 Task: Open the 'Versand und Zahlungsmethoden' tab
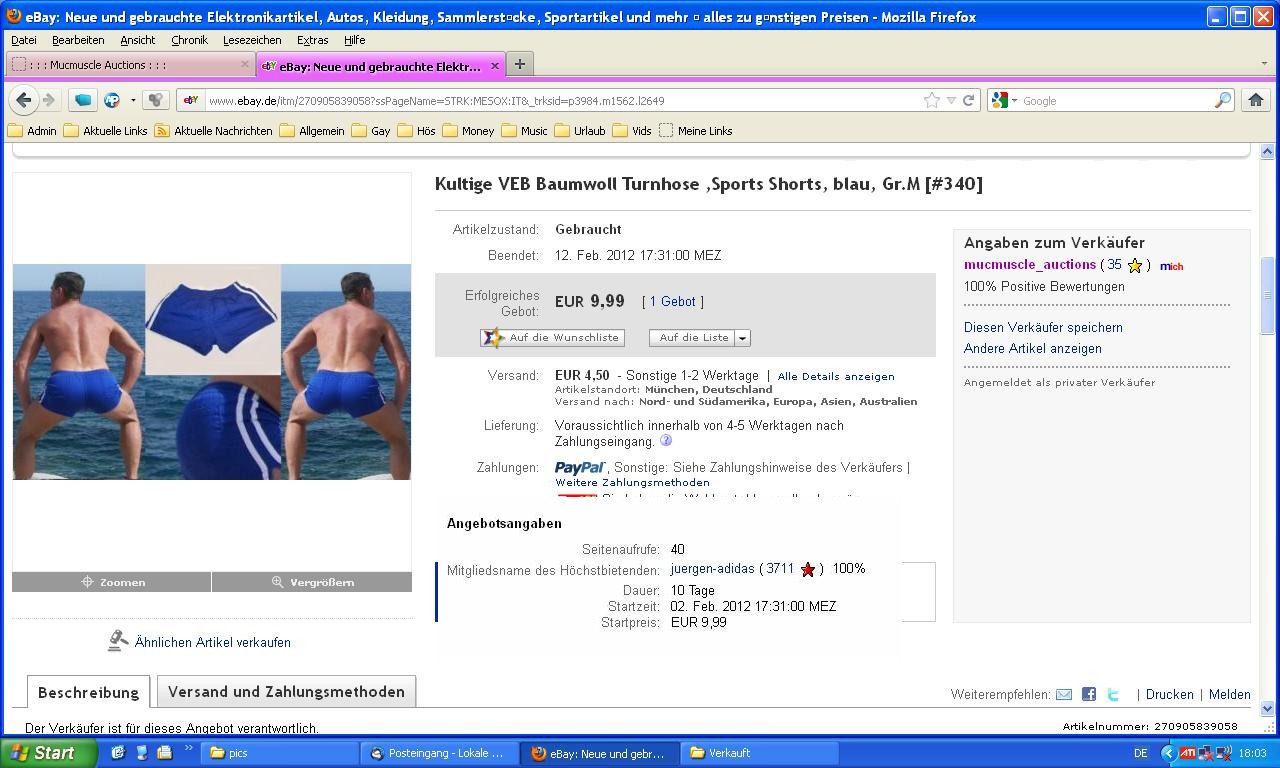tap(286, 692)
